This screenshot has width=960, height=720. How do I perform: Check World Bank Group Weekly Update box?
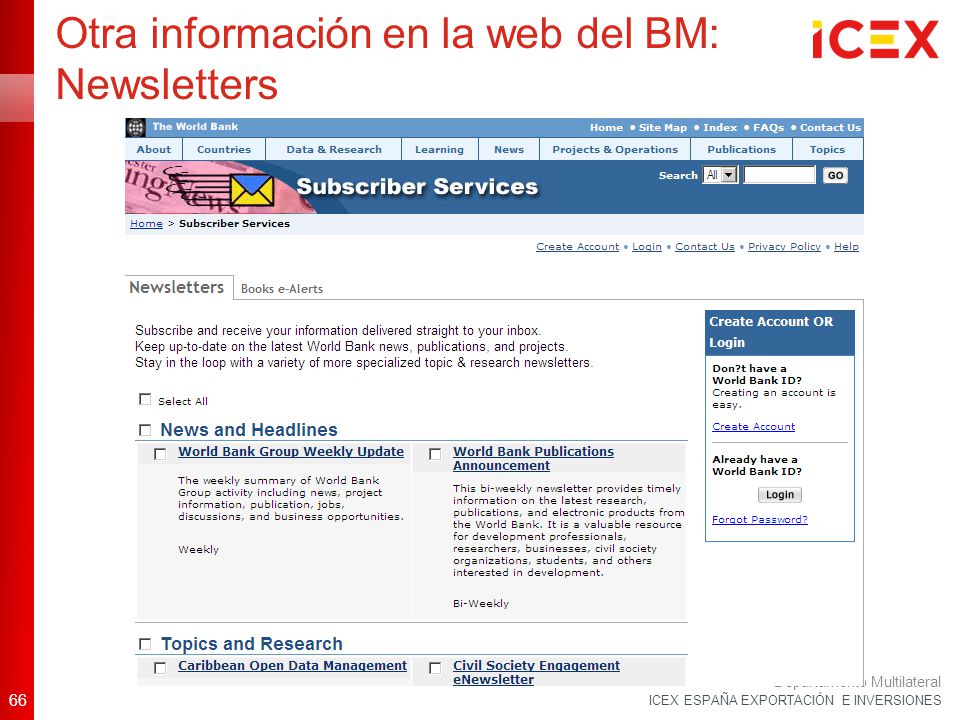click(160, 454)
